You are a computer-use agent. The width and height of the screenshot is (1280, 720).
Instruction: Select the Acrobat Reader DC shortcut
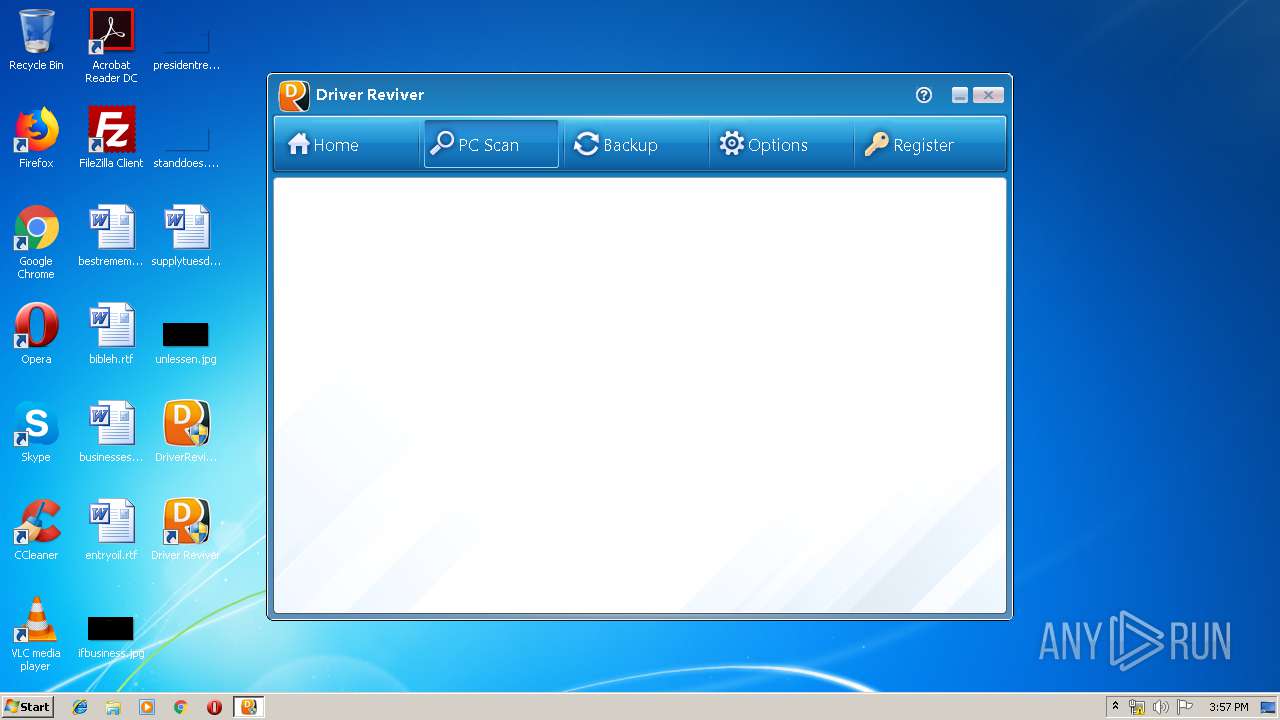point(111,46)
